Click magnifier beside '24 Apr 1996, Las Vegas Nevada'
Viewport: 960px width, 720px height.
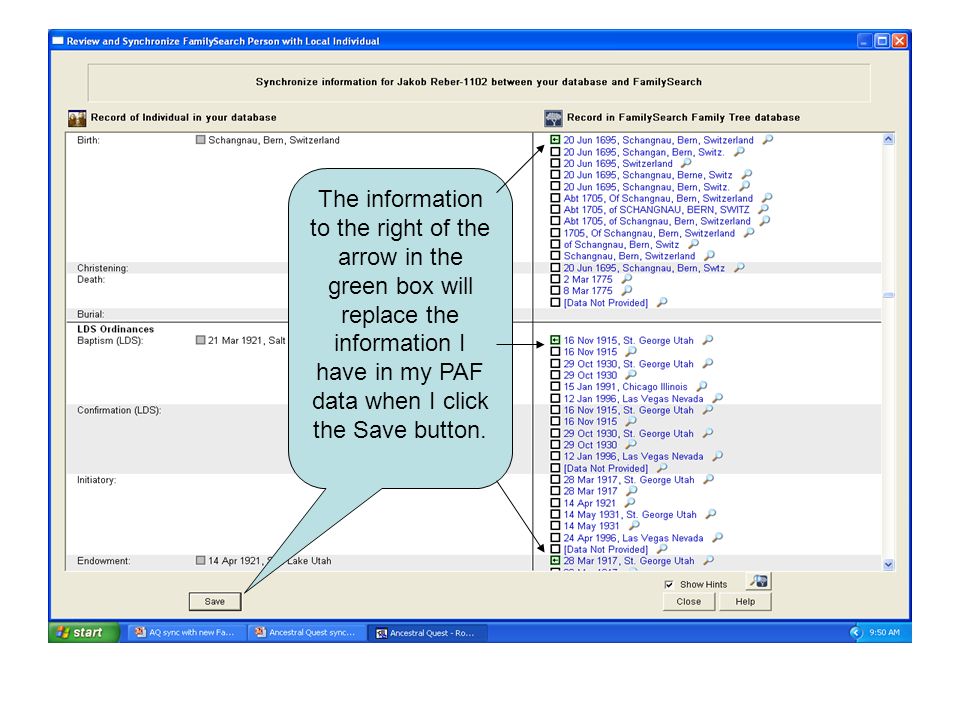718,538
